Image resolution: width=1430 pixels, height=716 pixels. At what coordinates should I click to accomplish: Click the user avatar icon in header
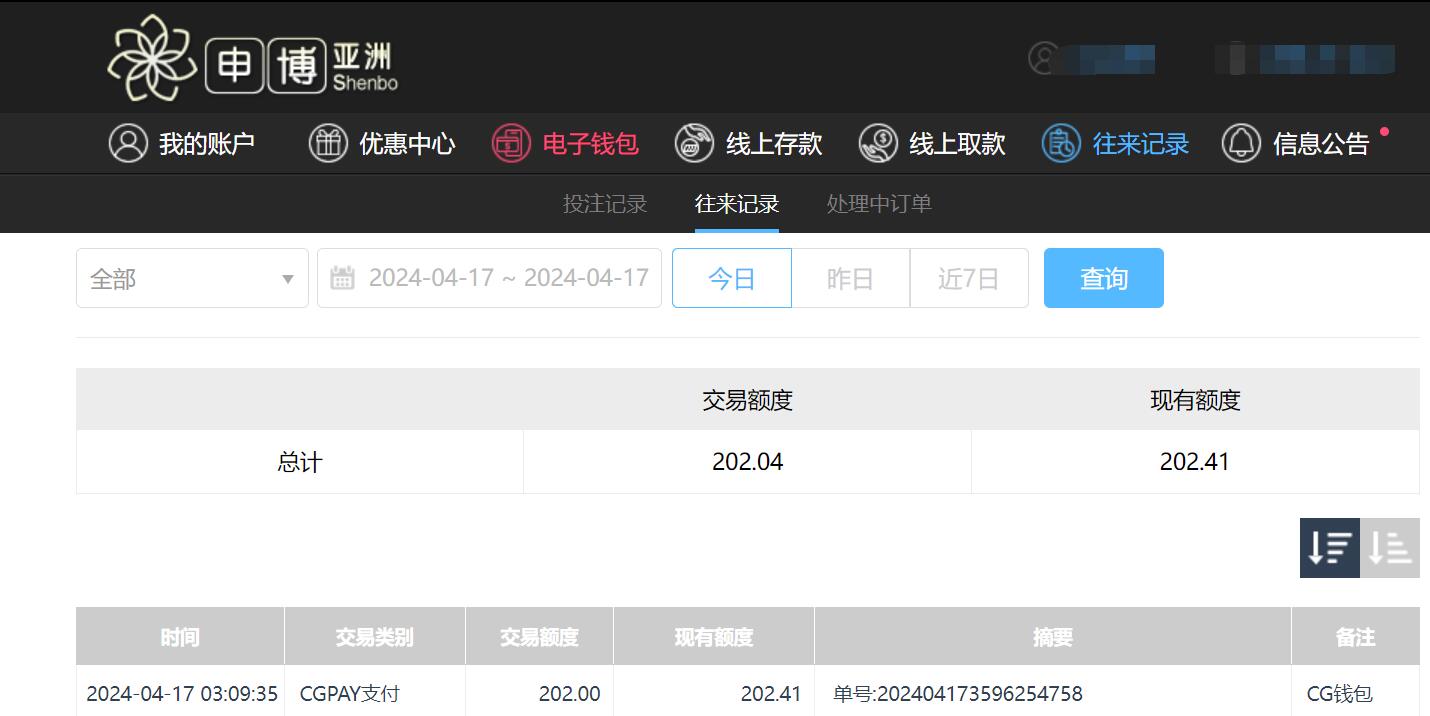click(x=1044, y=58)
